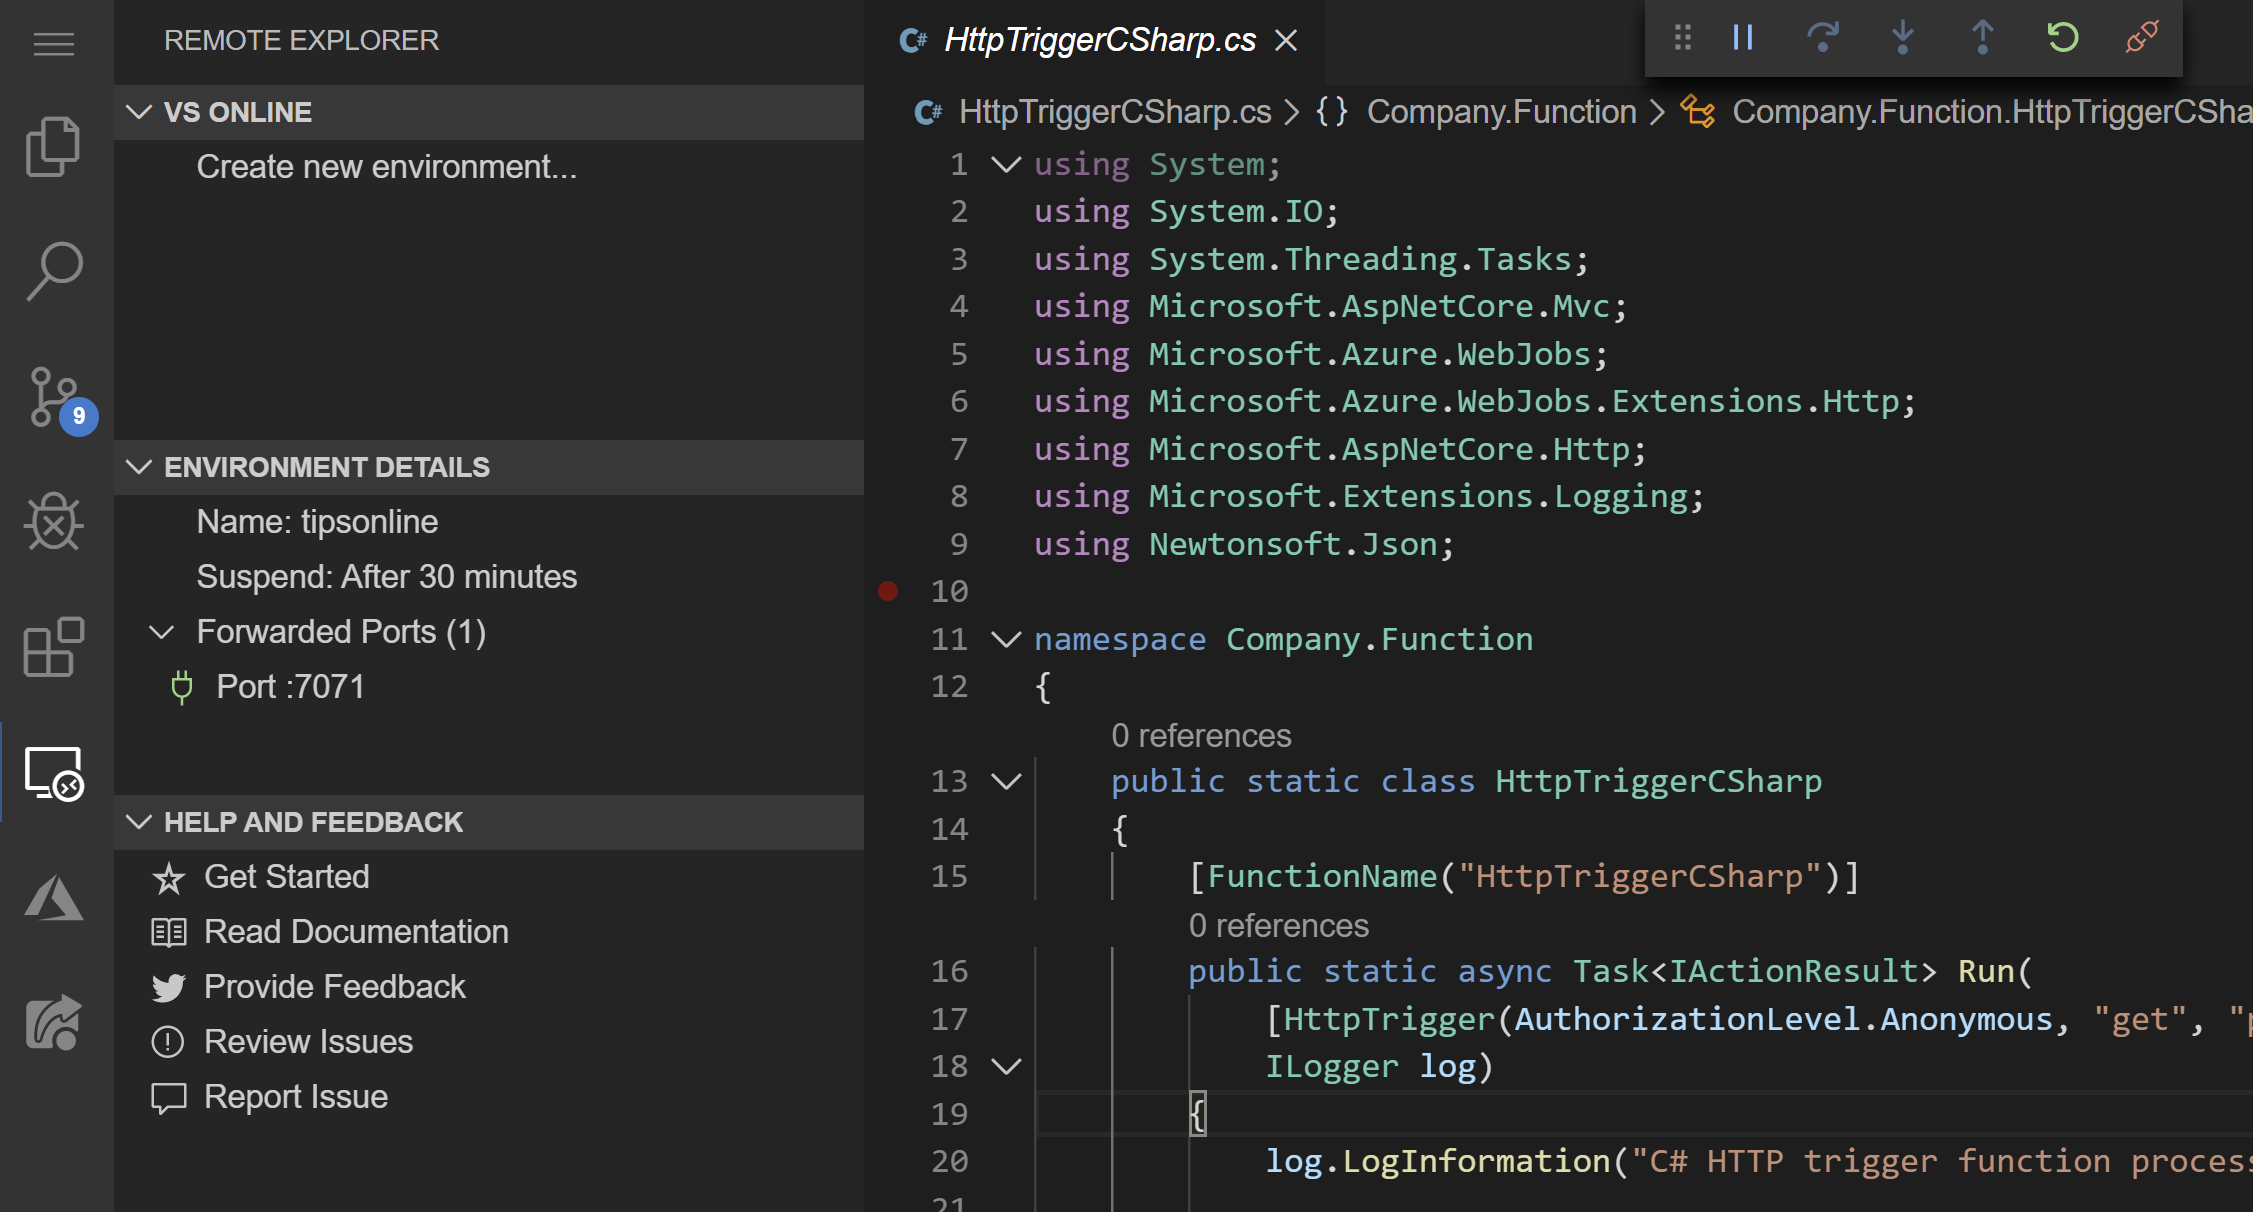Open the Live Share icon
This screenshot has height=1212, width=2253.
(54, 1022)
